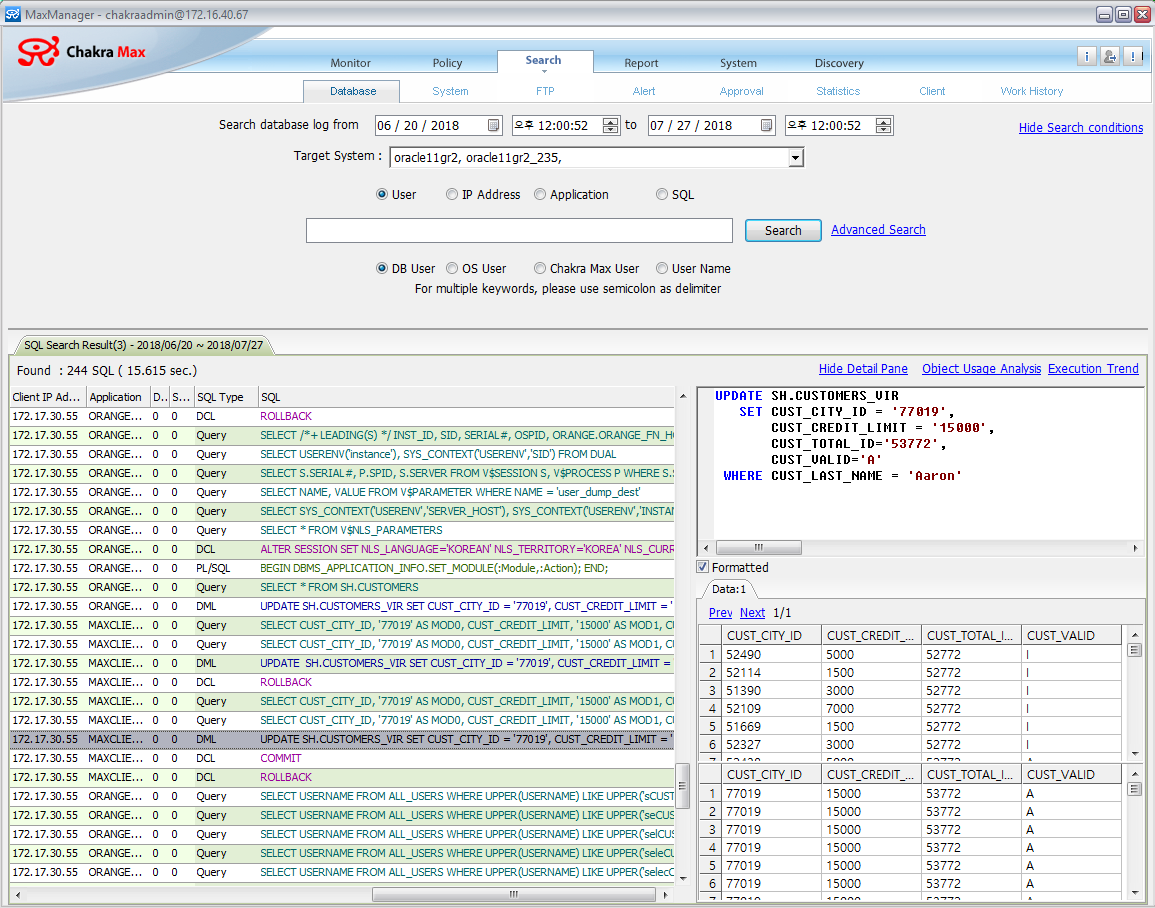Click the CUST_CITY_ID header in upper data grid
Image resolution: width=1155 pixels, height=908 pixels.
(x=771, y=636)
